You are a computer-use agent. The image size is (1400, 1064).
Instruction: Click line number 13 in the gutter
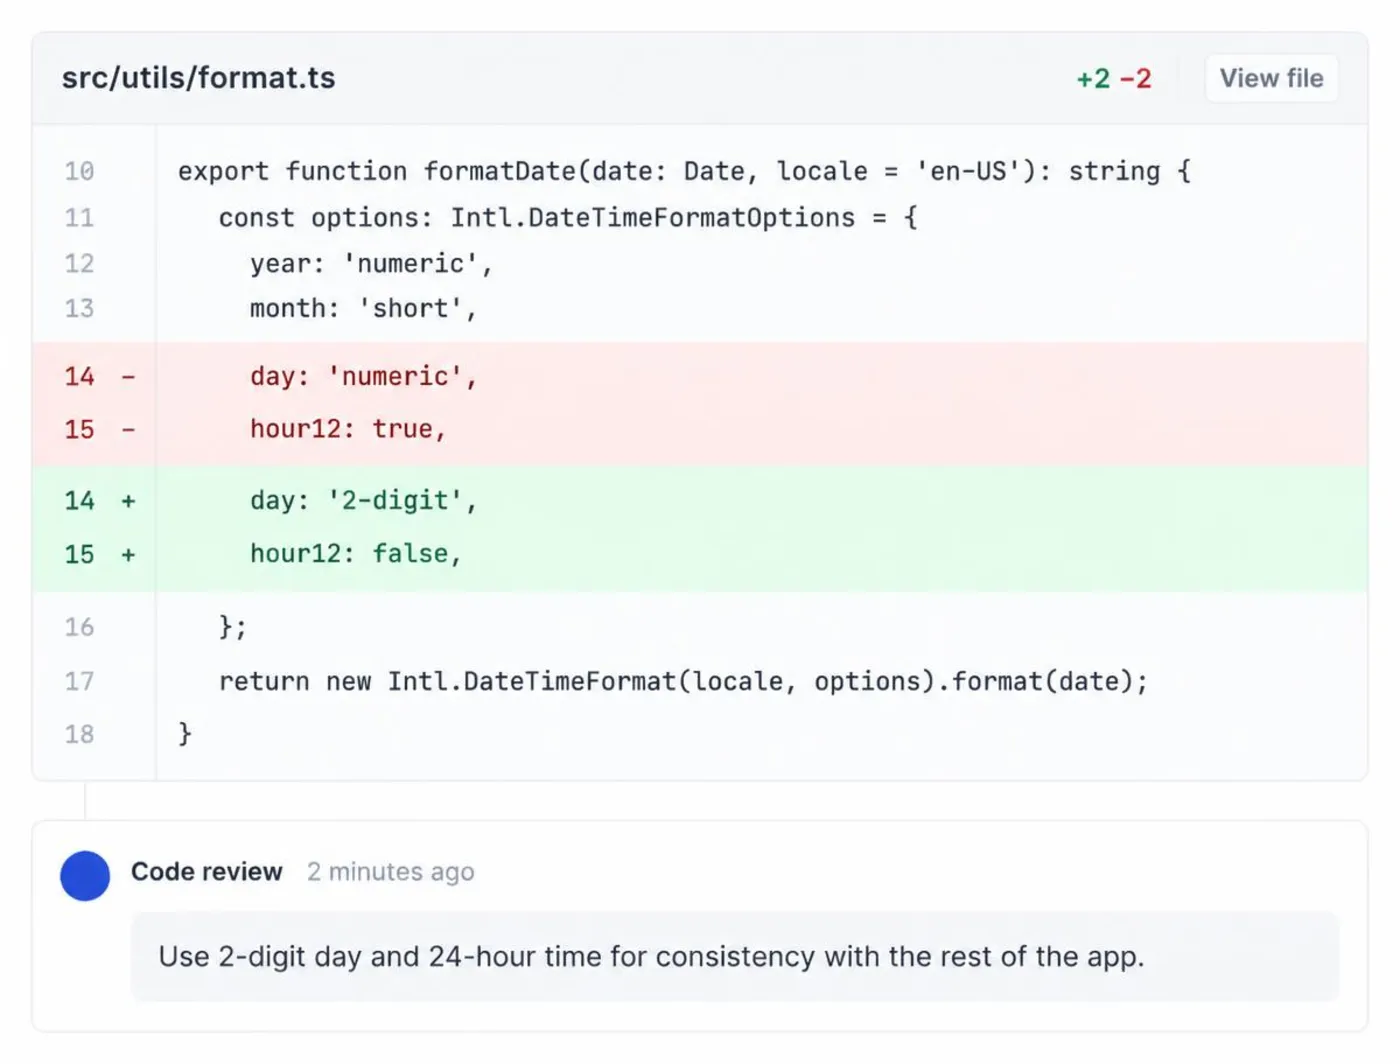tap(79, 308)
